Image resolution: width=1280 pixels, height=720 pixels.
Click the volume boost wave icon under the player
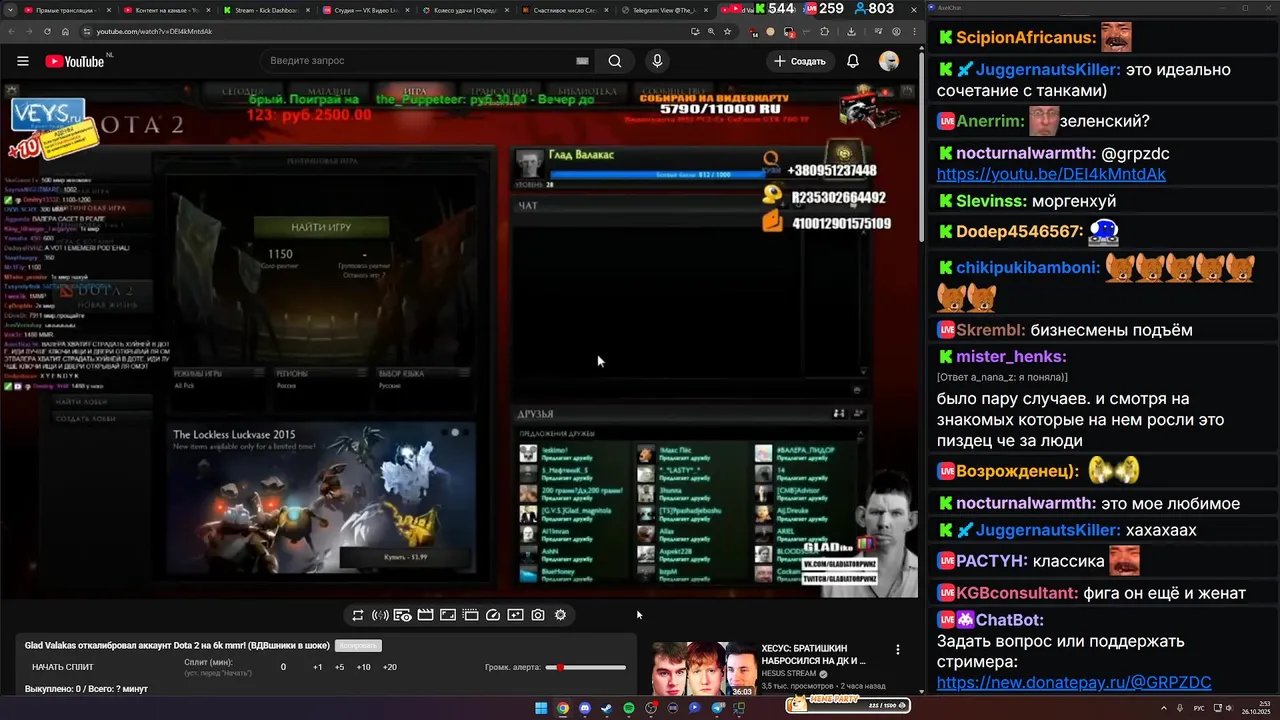coord(380,615)
